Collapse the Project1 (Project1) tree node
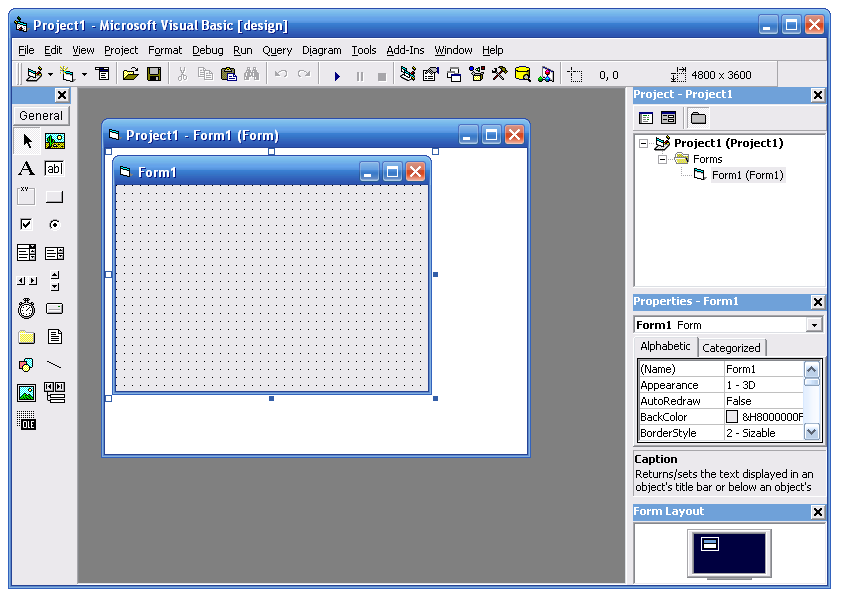 click(x=644, y=143)
